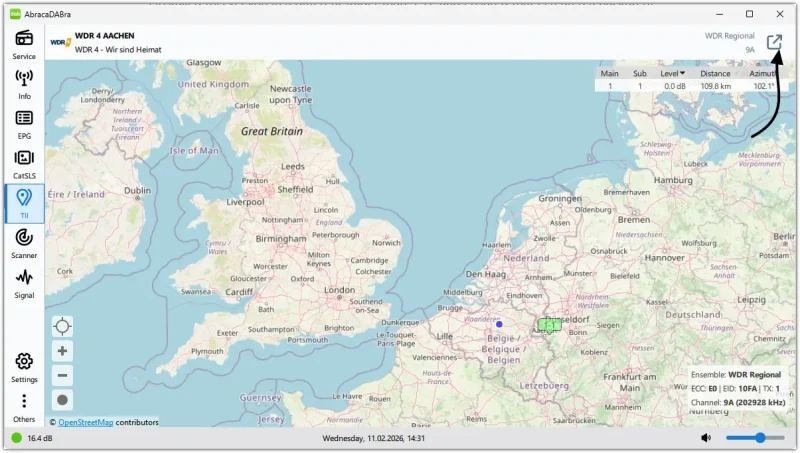Select the TII tab in sidebar
Viewport: 800px width, 453px height.
pyautogui.click(x=24, y=202)
